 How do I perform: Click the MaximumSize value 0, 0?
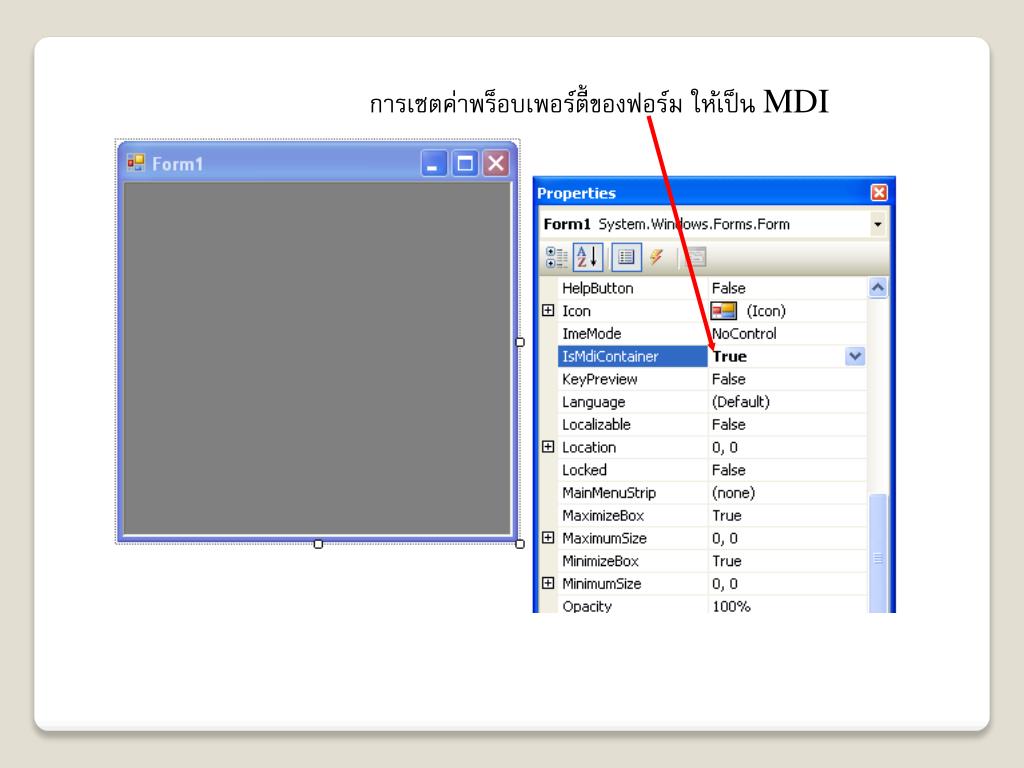click(724, 538)
